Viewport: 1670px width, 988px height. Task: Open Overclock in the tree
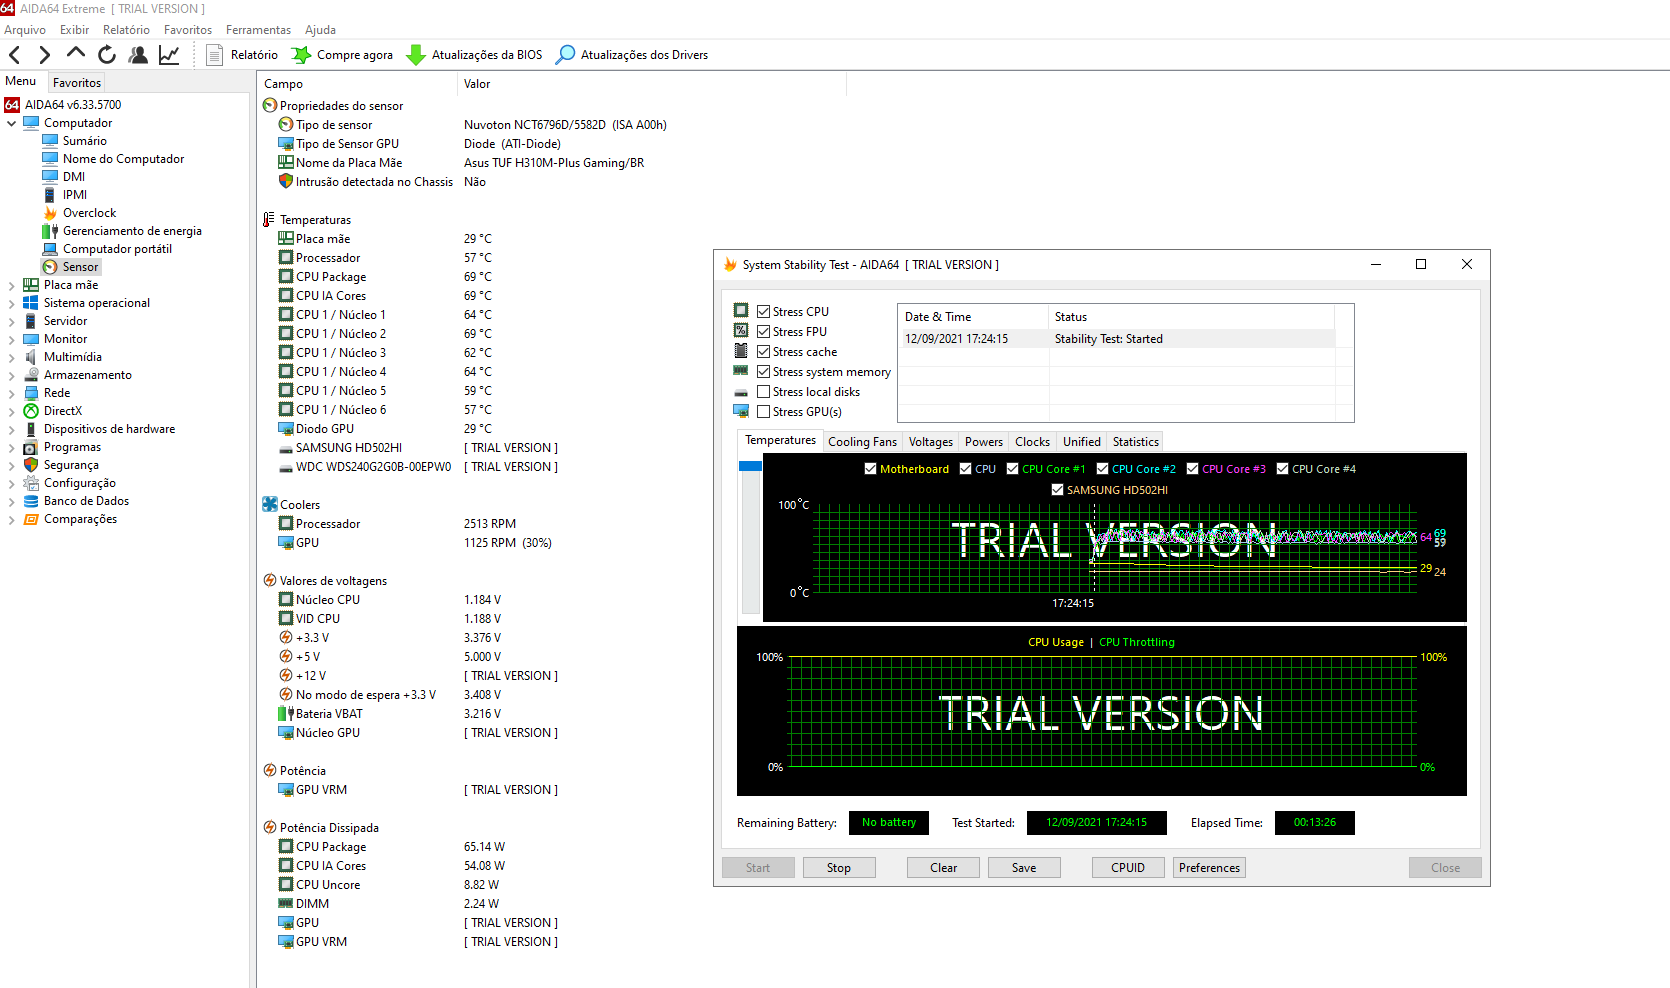[89, 213]
